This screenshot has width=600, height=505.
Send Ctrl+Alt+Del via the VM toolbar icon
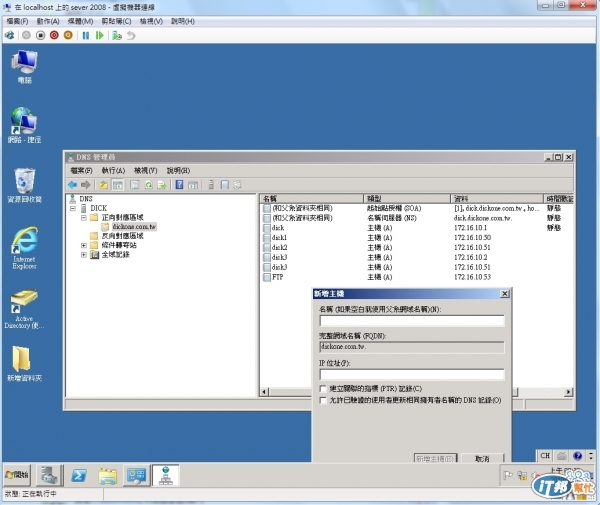[x=10, y=36]
